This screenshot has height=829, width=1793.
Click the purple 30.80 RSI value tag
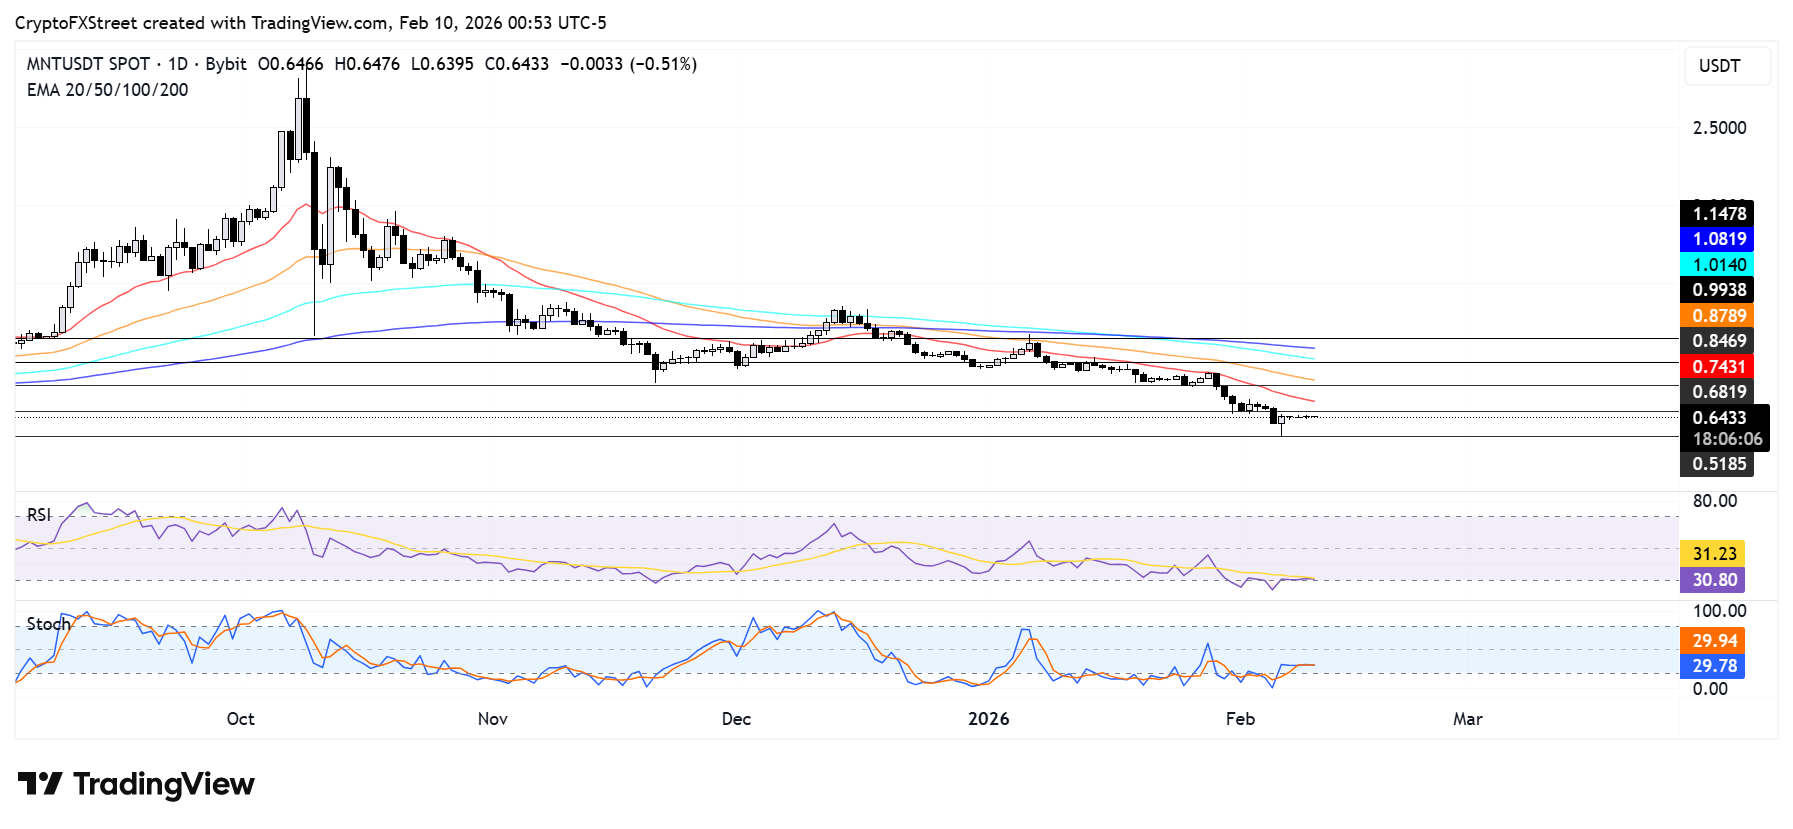click(1713, 580)
